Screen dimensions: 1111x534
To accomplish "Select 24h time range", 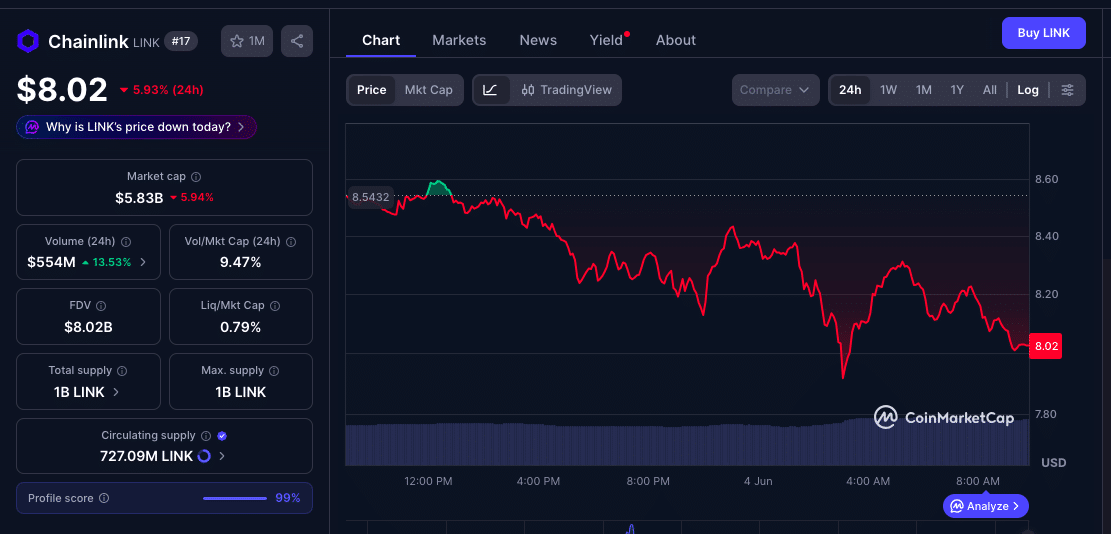I will (850, 90).
